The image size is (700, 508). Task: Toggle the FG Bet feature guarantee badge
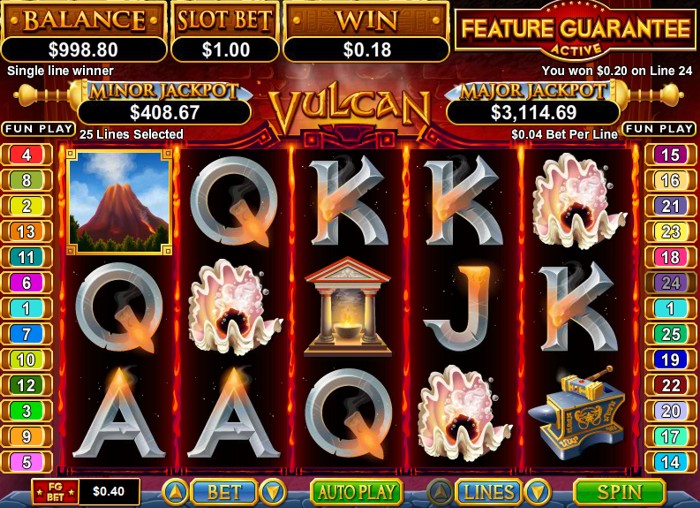[x=55, y=492]
